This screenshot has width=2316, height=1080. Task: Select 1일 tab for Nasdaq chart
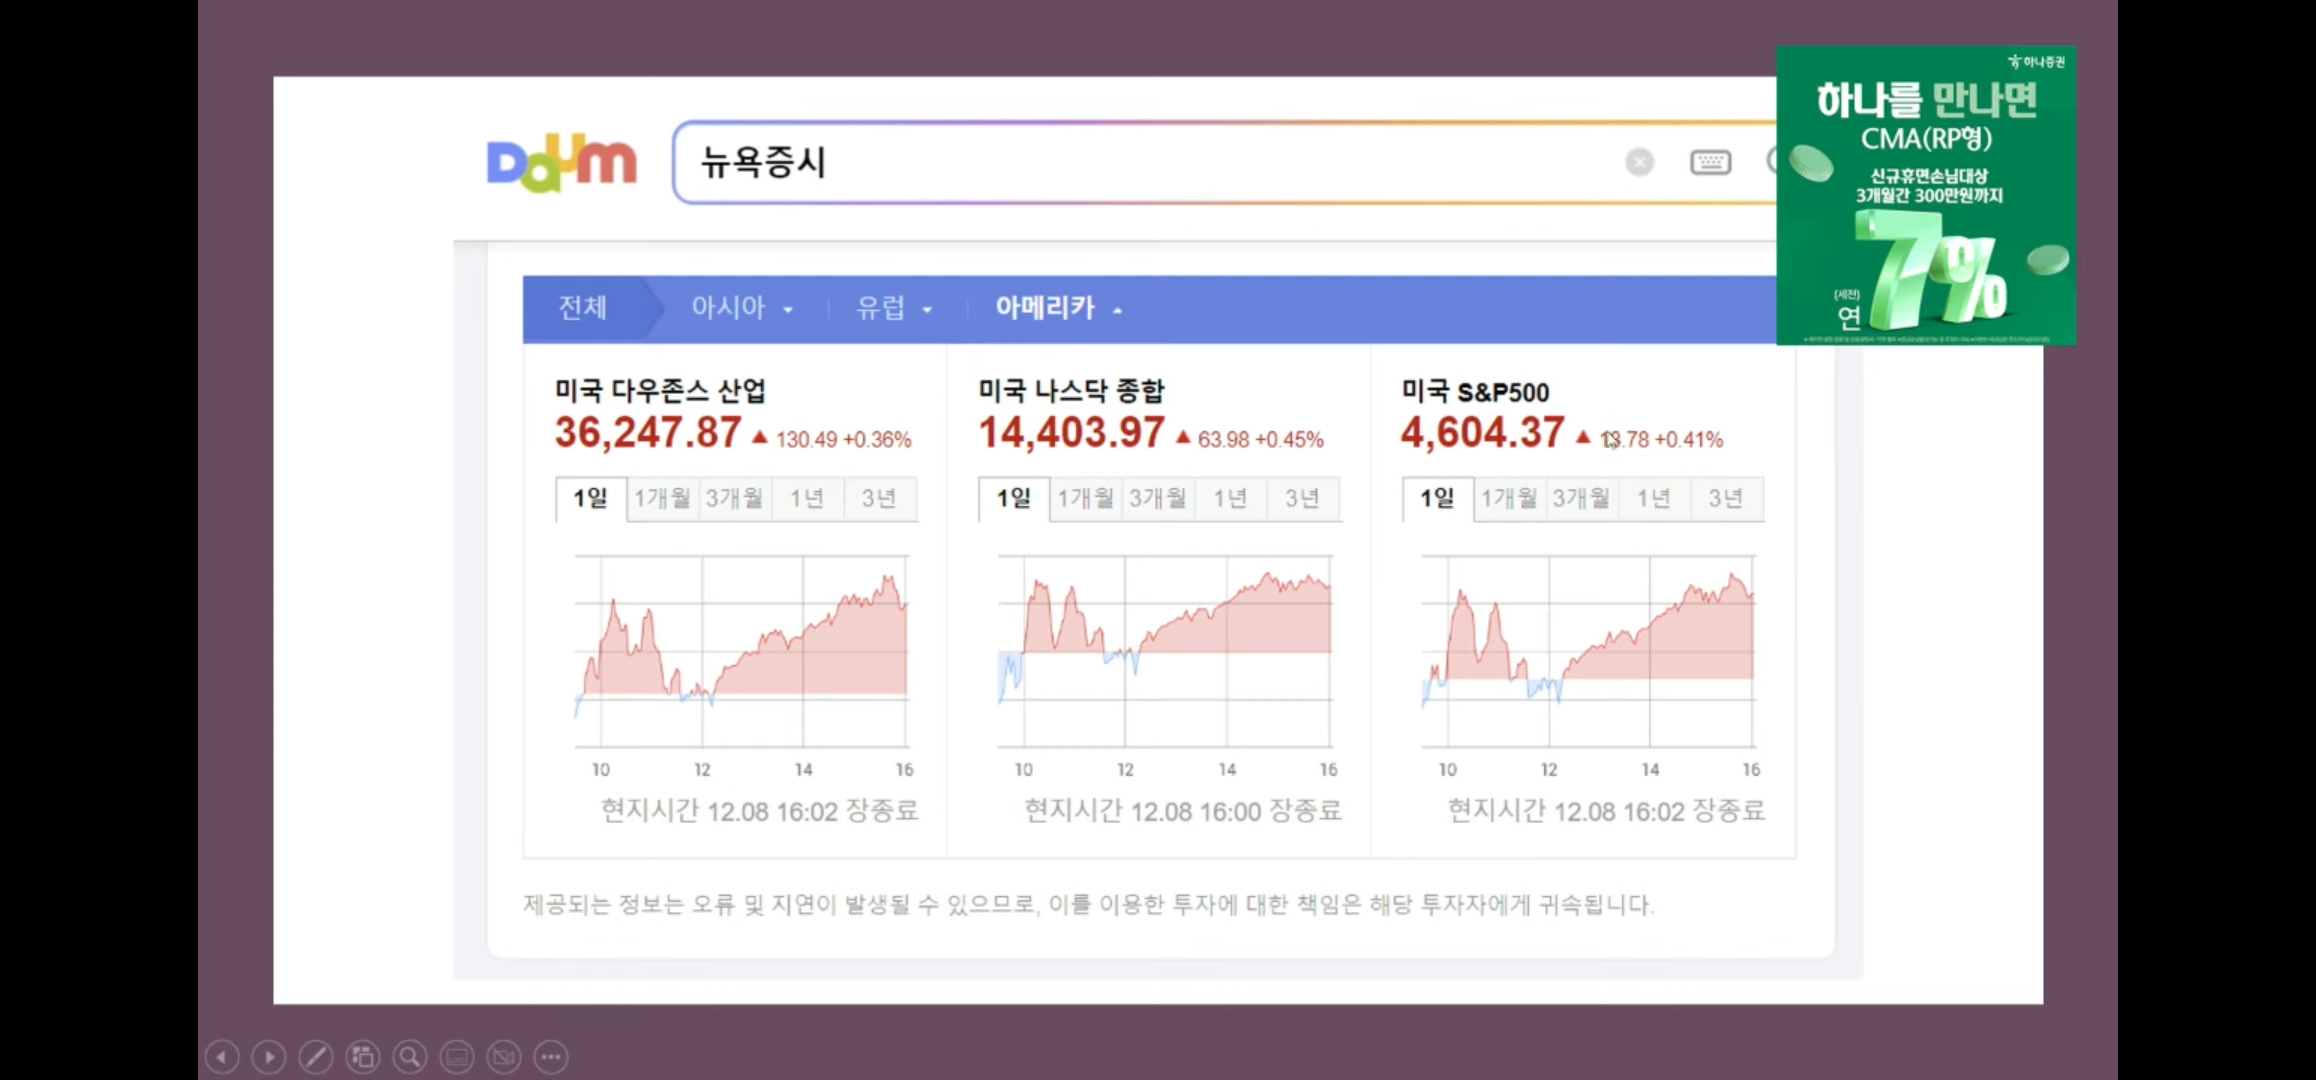coord(1014,498)
